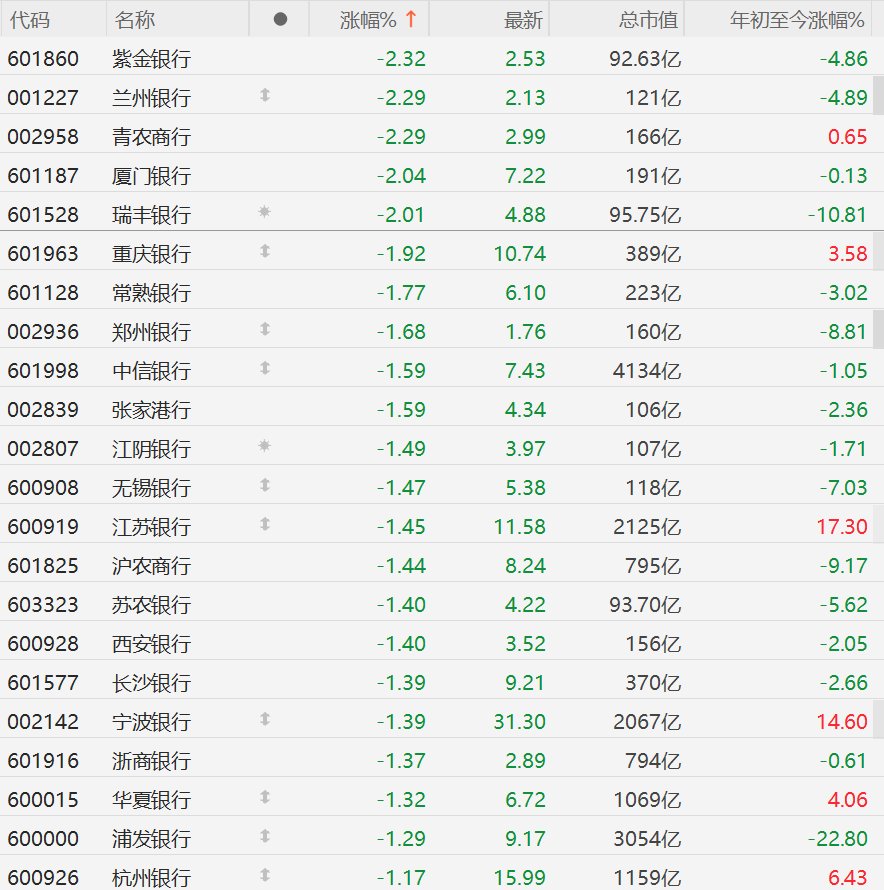Sort by the 年初至今涨幅% column header
The image size is (884, 890).
click(x=797, y=20)
